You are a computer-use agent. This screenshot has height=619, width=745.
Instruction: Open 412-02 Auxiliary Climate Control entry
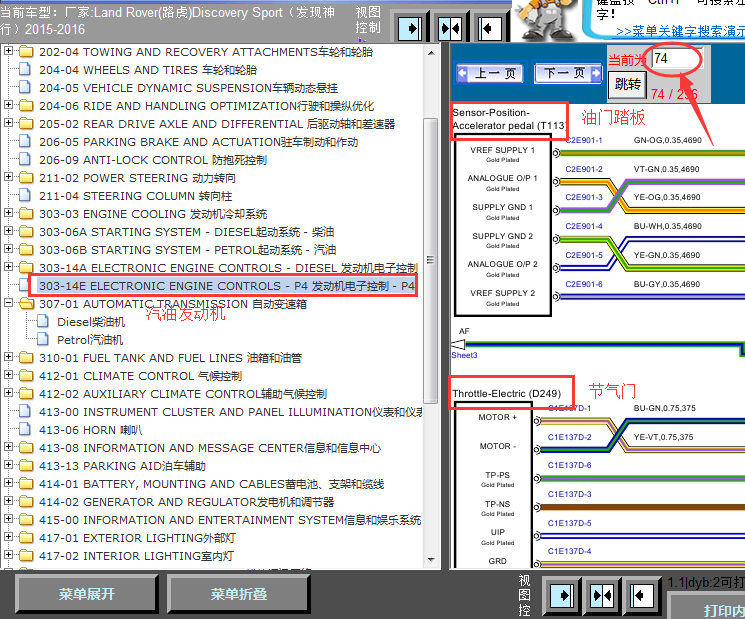point(183,394)
